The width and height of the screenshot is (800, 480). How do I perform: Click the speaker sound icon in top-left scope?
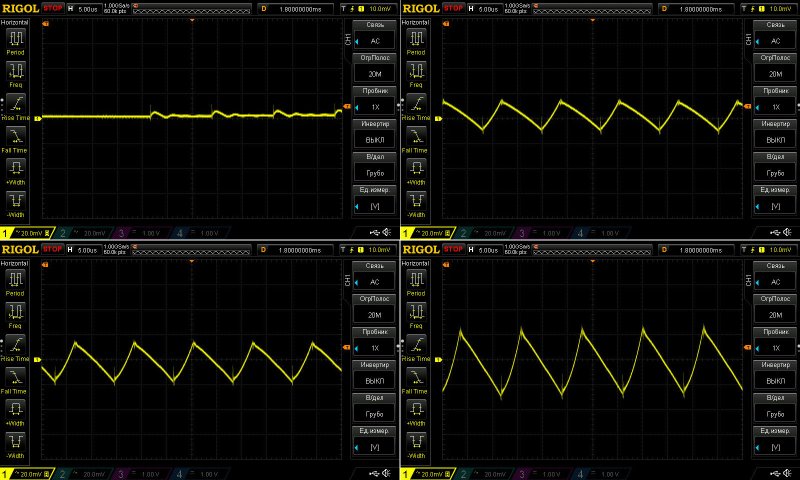pyautogui.click(x=386, y=233)
